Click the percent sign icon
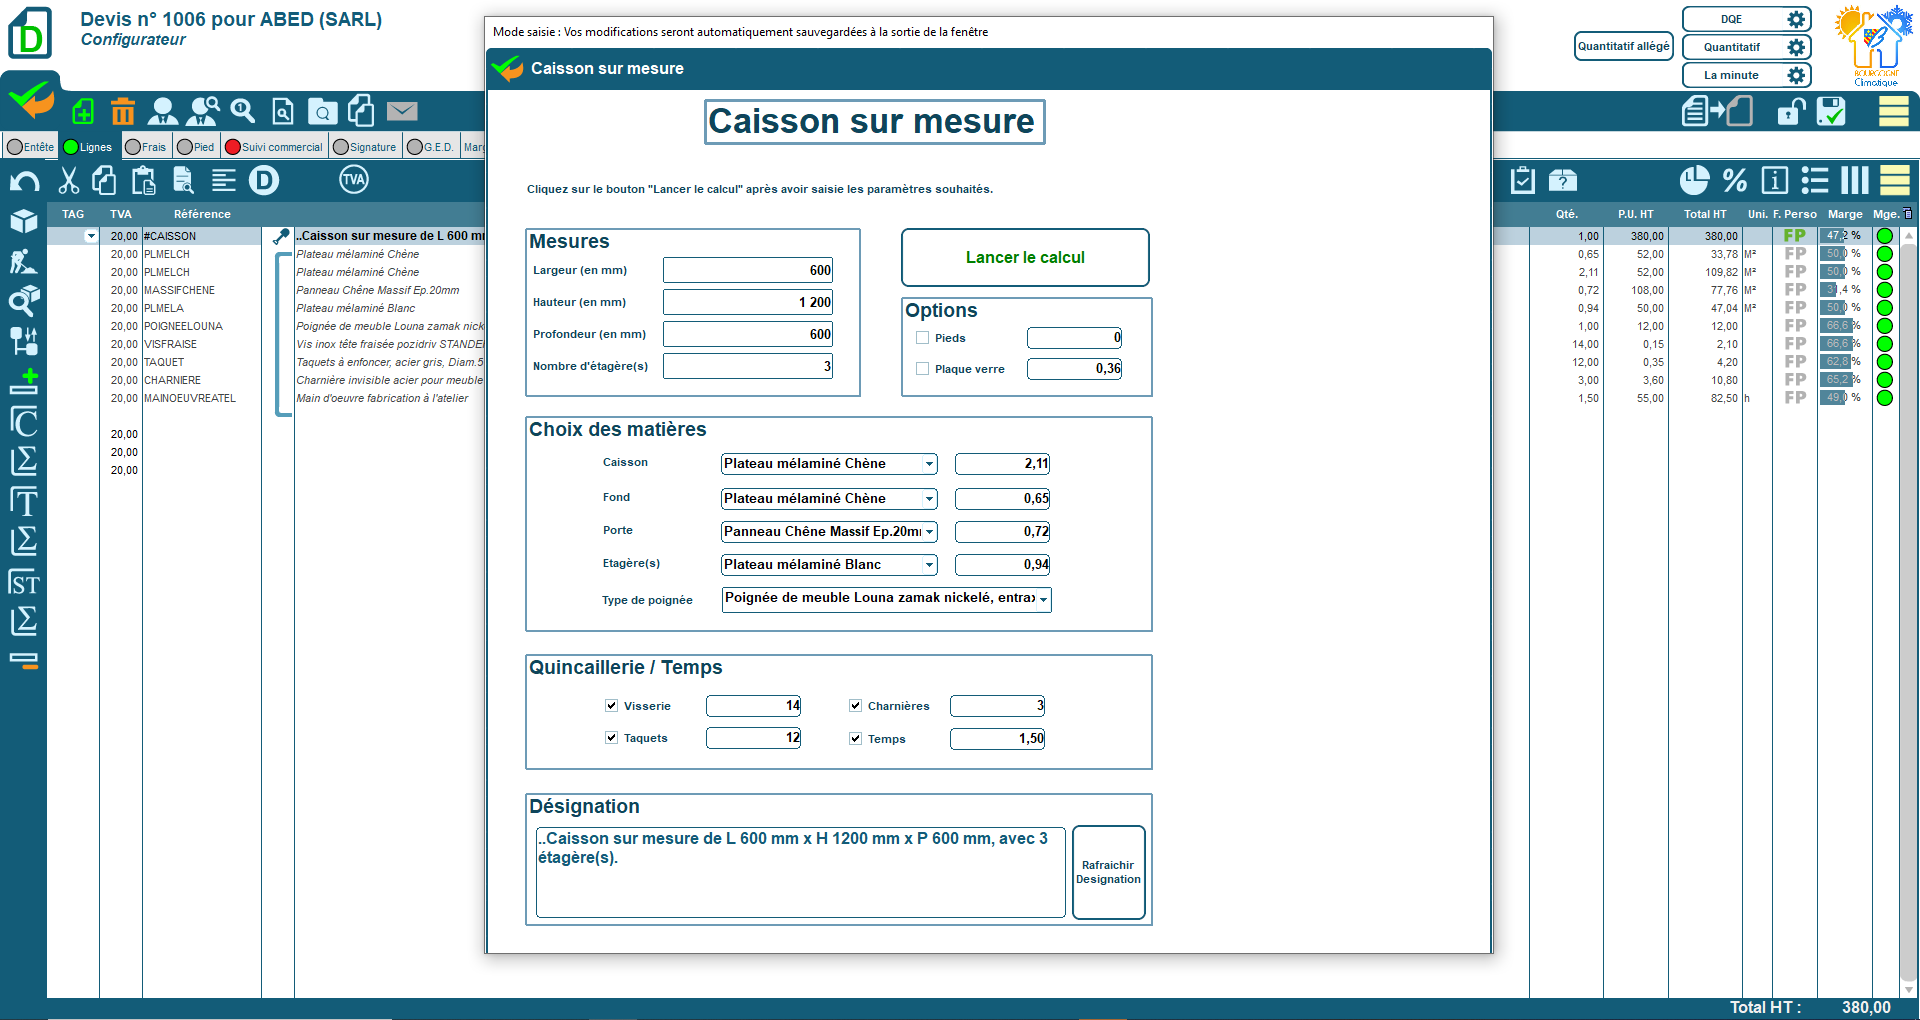This screenshot has width=1920, height=1020. pyautogui.click(x=1735, y=180)
